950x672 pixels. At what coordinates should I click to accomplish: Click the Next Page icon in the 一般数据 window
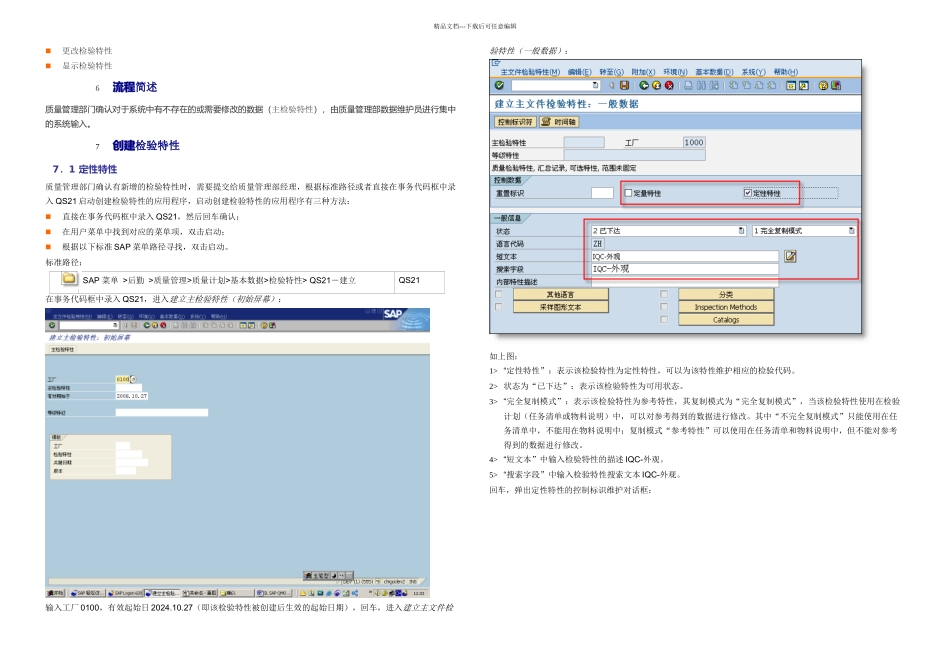tap(759, 85)
